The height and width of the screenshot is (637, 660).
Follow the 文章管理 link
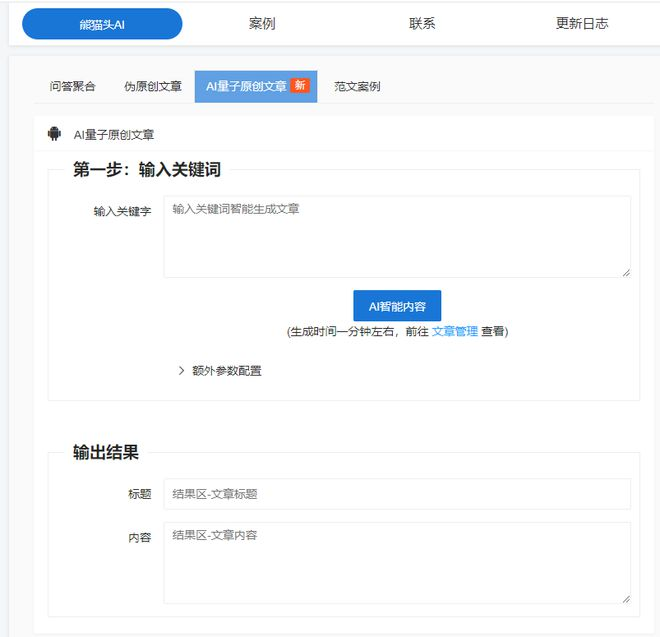454,331
